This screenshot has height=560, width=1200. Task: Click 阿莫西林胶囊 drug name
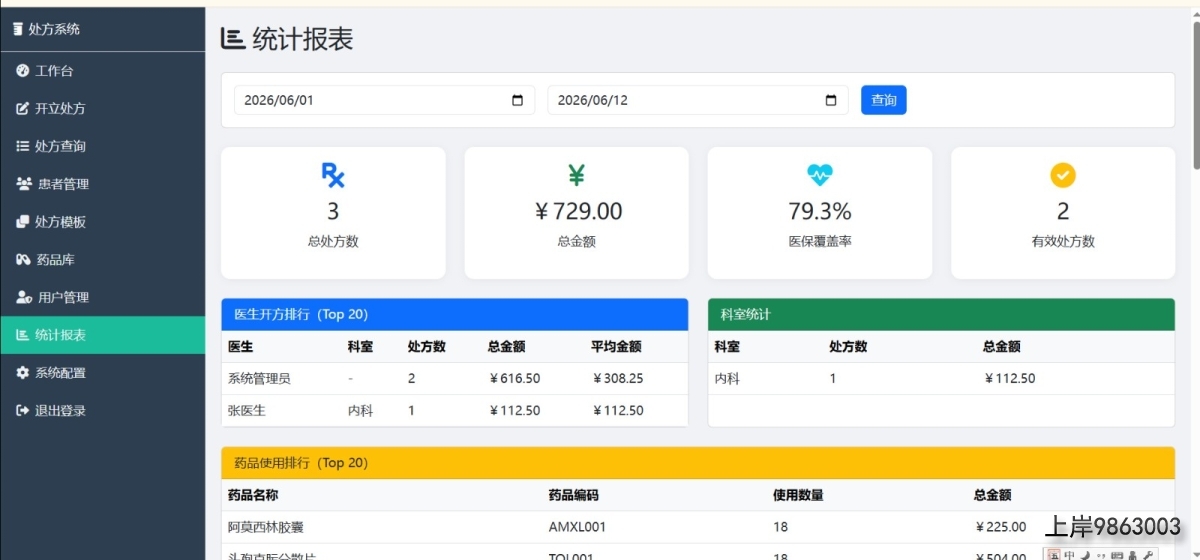265,526
